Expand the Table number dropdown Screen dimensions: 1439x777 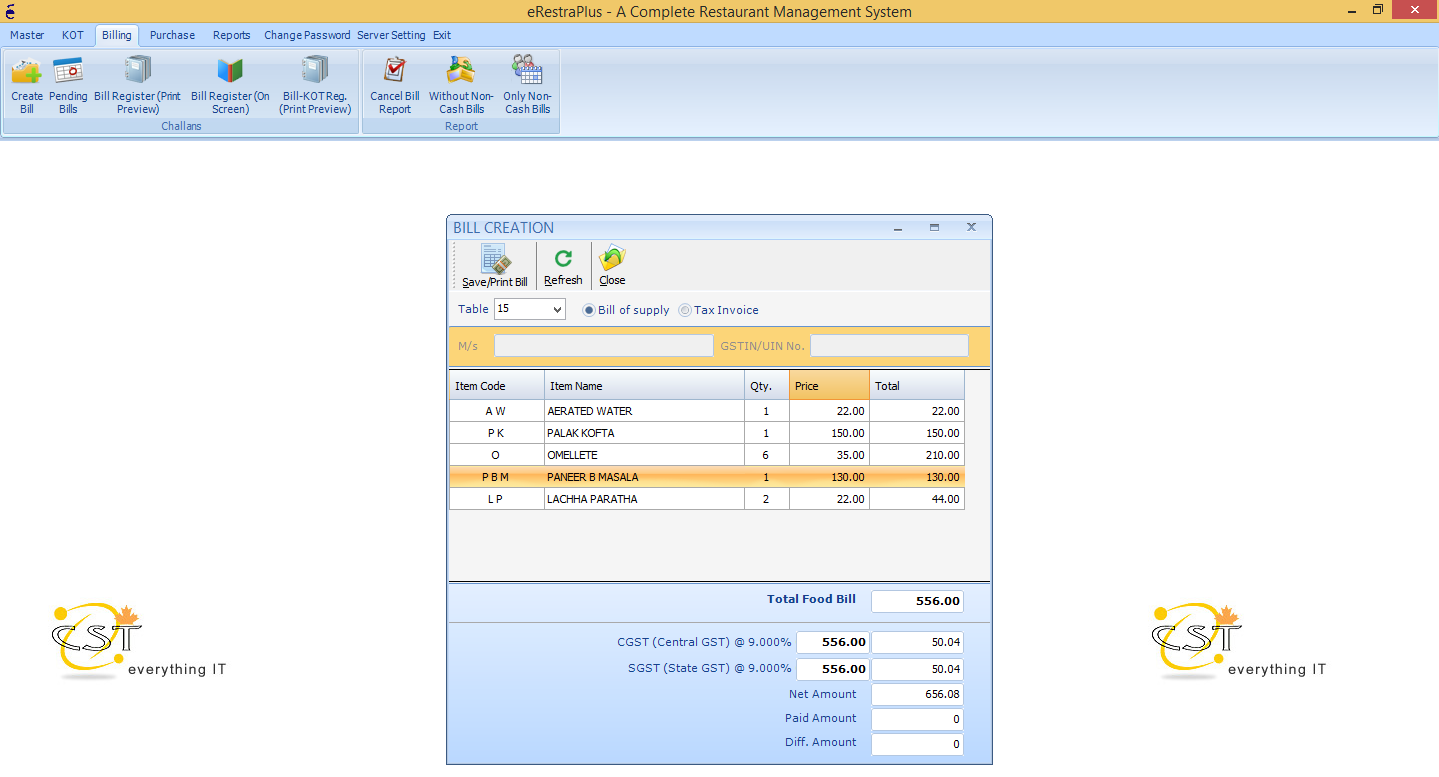pyautogui.click(x=558, y=310)
